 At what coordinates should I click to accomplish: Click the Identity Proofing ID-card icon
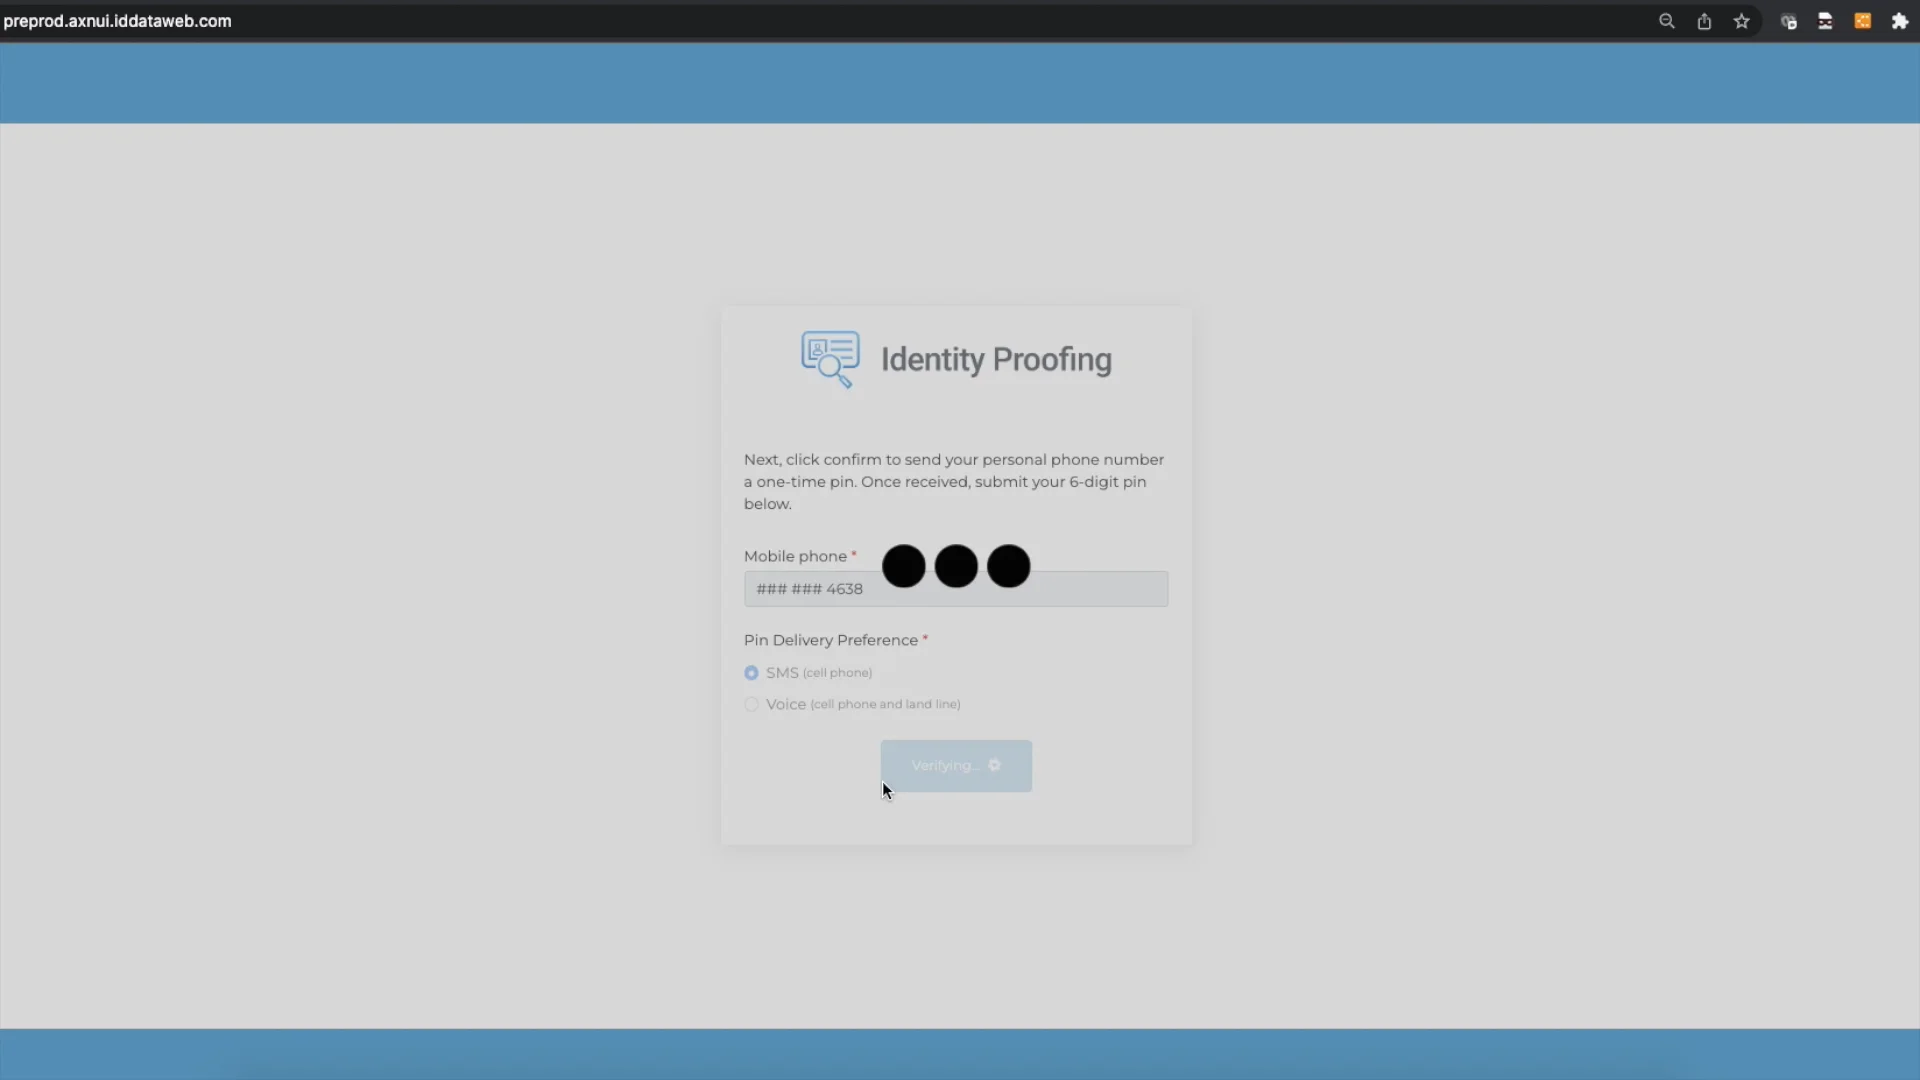[831, 358]
